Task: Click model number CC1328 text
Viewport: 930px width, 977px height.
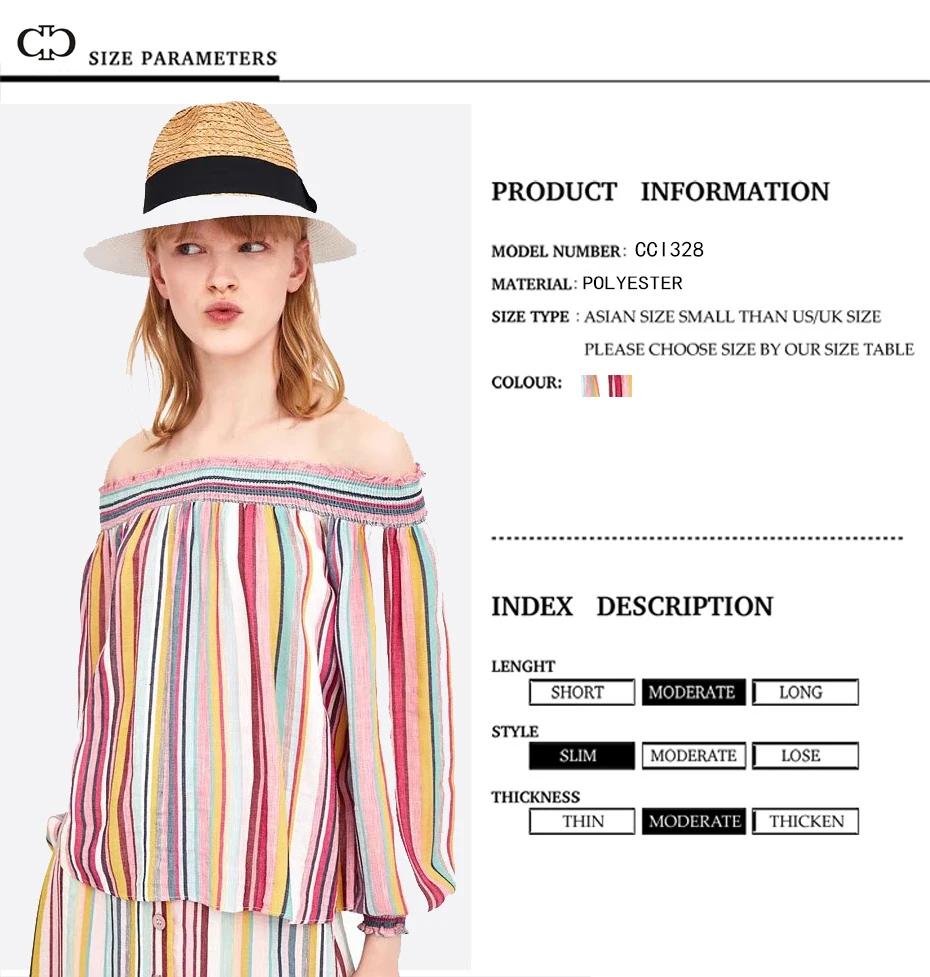Action: 669,250
